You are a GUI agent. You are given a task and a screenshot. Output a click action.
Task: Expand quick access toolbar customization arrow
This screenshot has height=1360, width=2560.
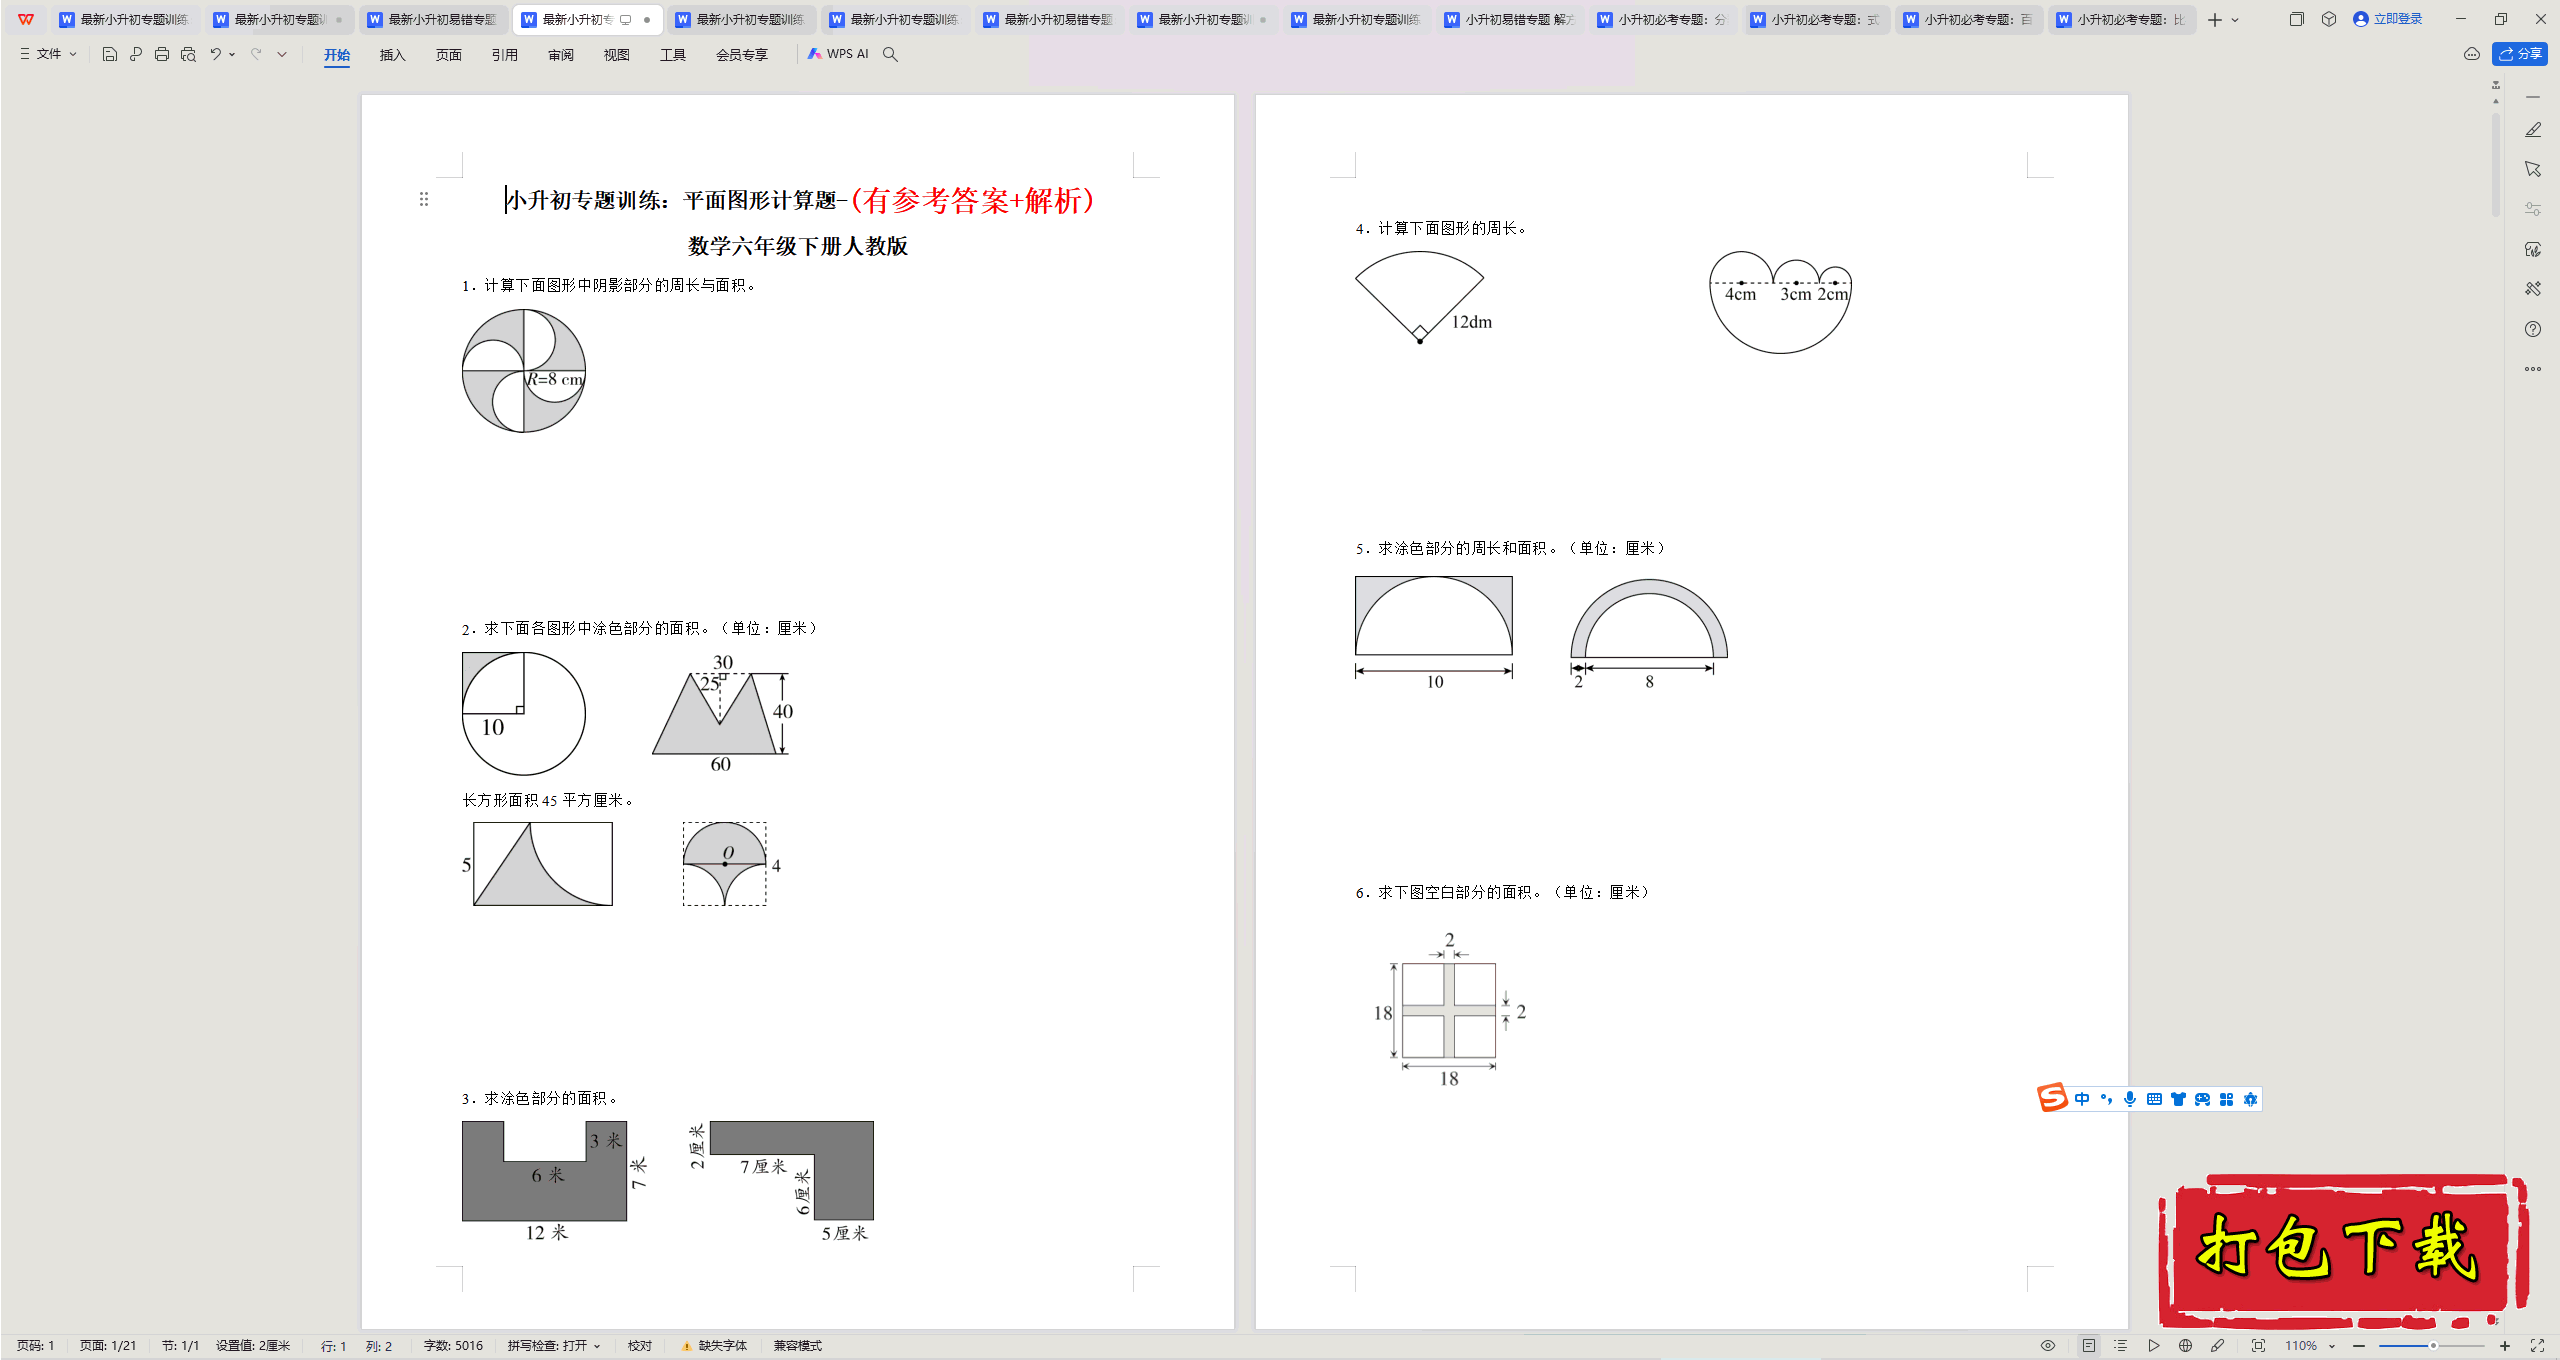click(x=282, y=54)
